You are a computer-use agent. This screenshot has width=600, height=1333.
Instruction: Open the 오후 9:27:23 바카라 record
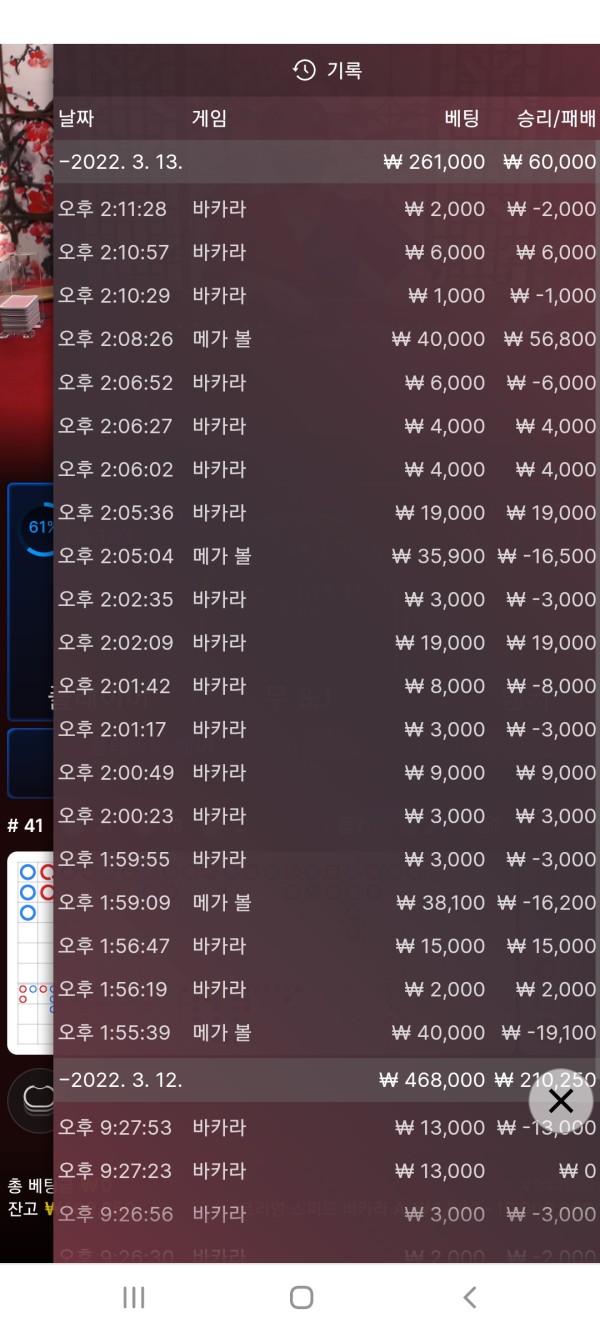point(326,1170)
